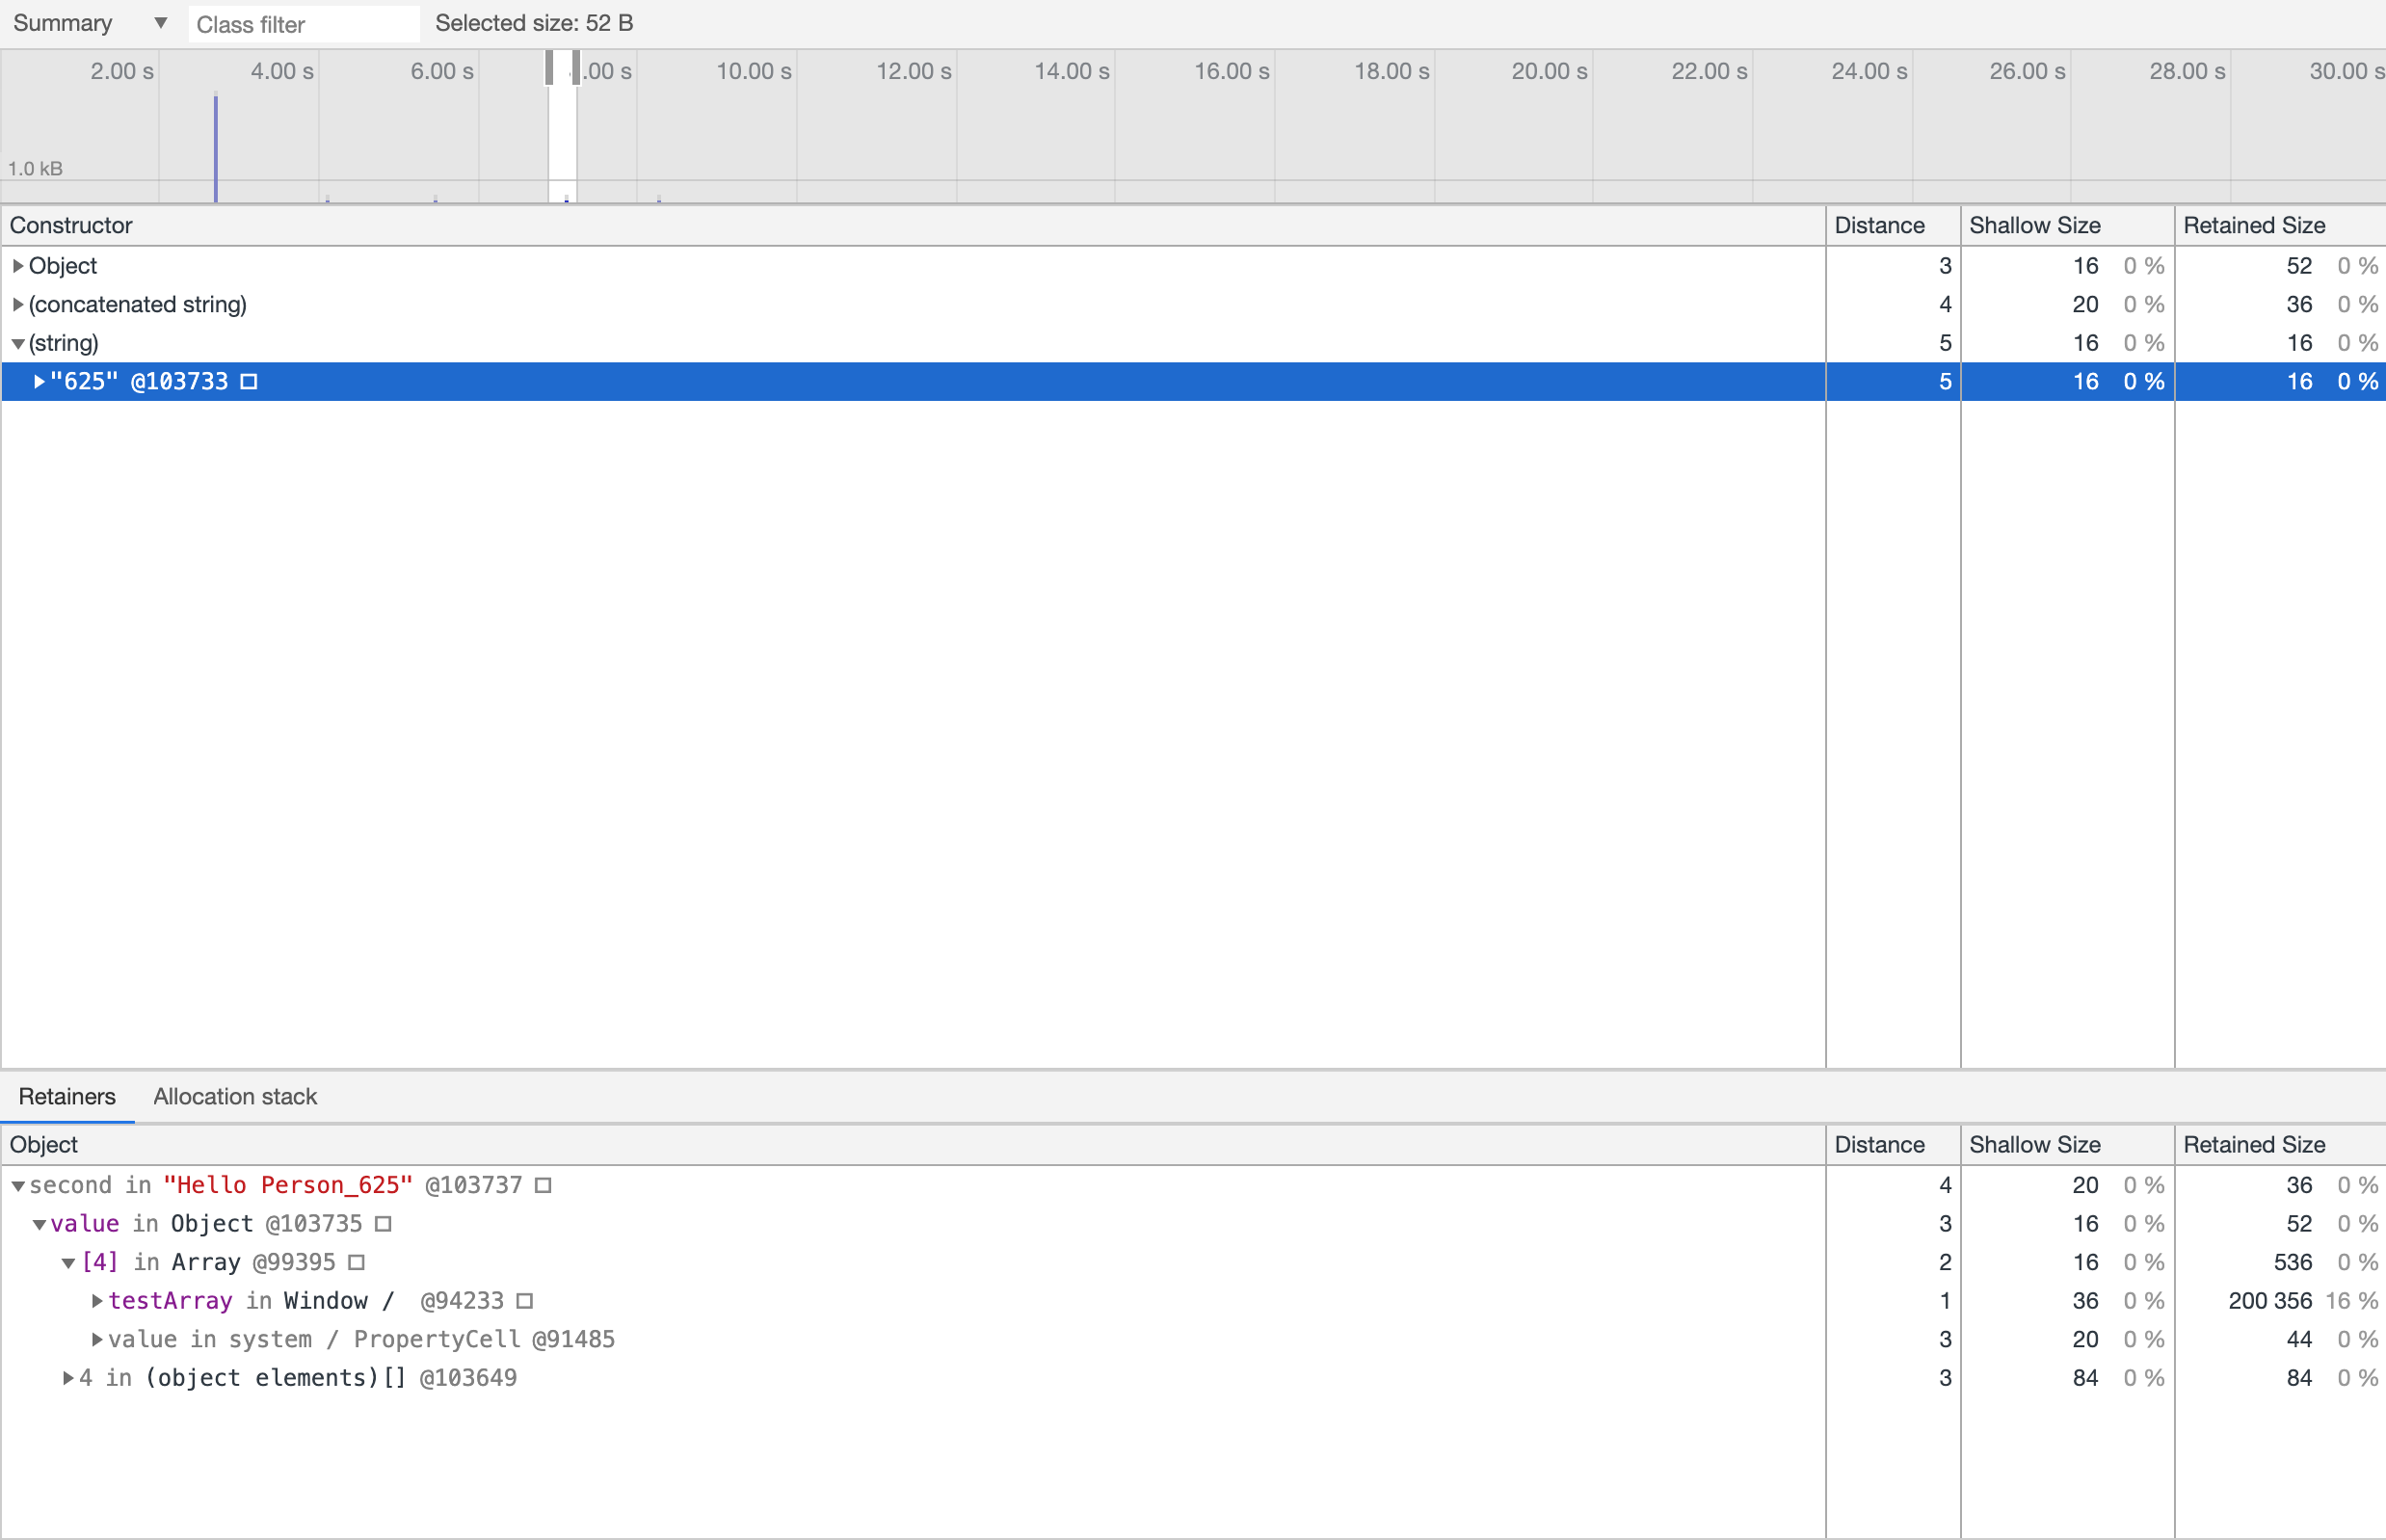Expand value in system / PropertyCell row
The height and width of the screenshot is (1540, 2386).
(x=96, y=1339)
